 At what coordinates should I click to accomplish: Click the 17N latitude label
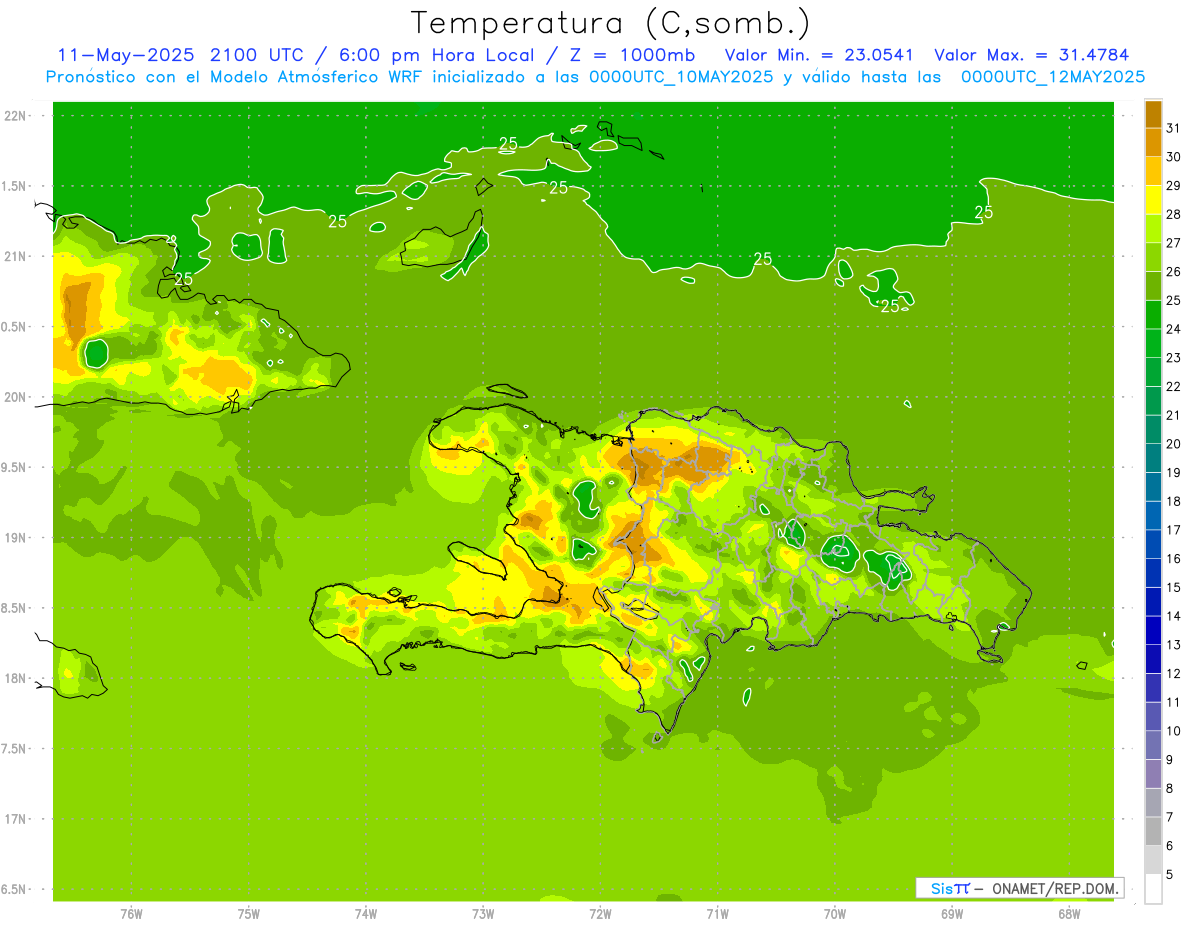[x=16, y=820]
